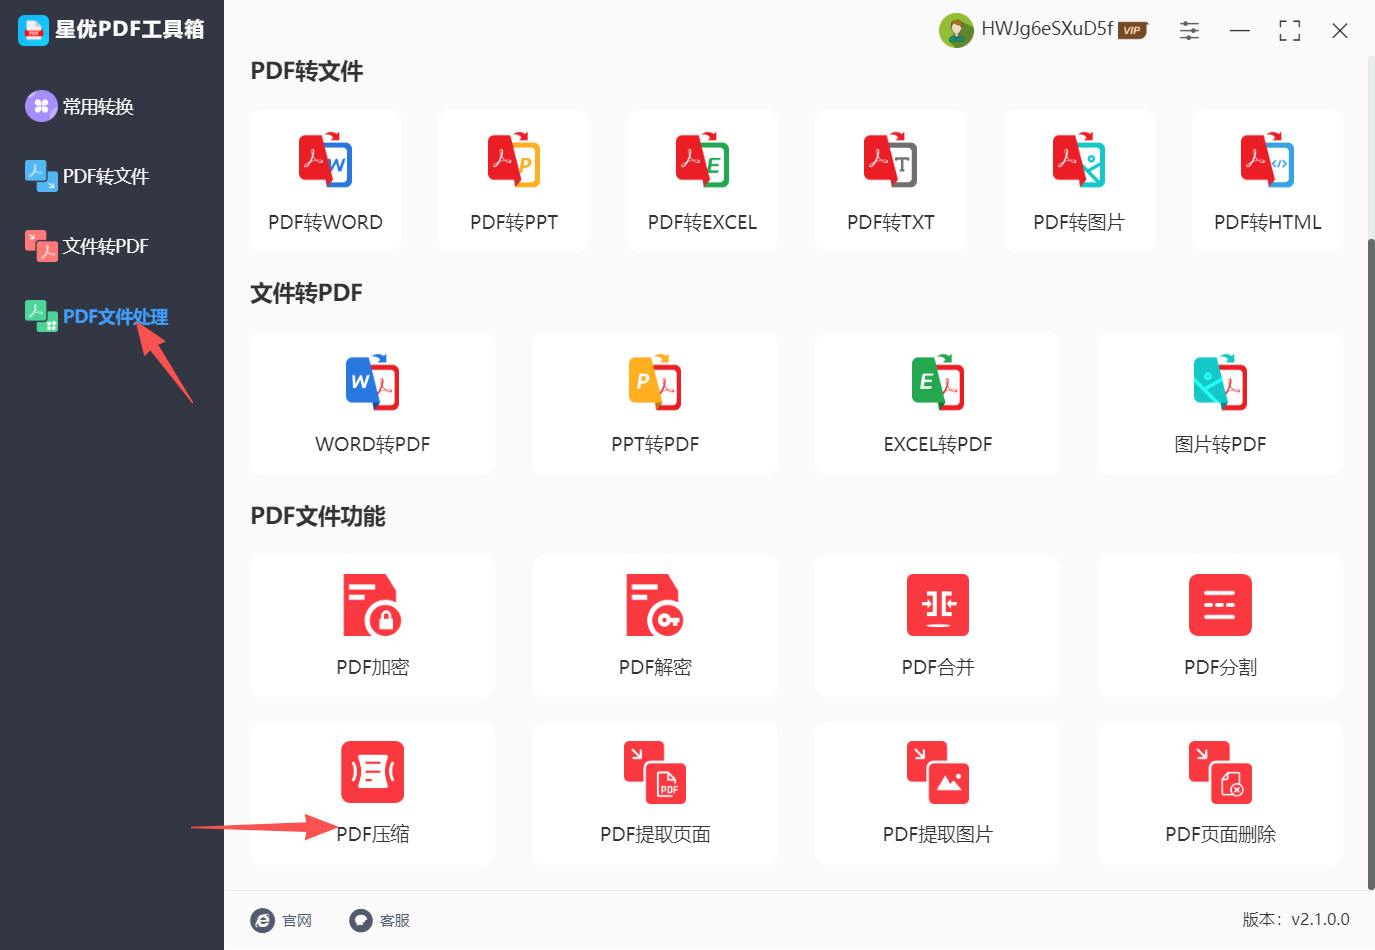Click the PDF压缩 label text
This screenshot has width=1375, height=950.
point(372,834)
